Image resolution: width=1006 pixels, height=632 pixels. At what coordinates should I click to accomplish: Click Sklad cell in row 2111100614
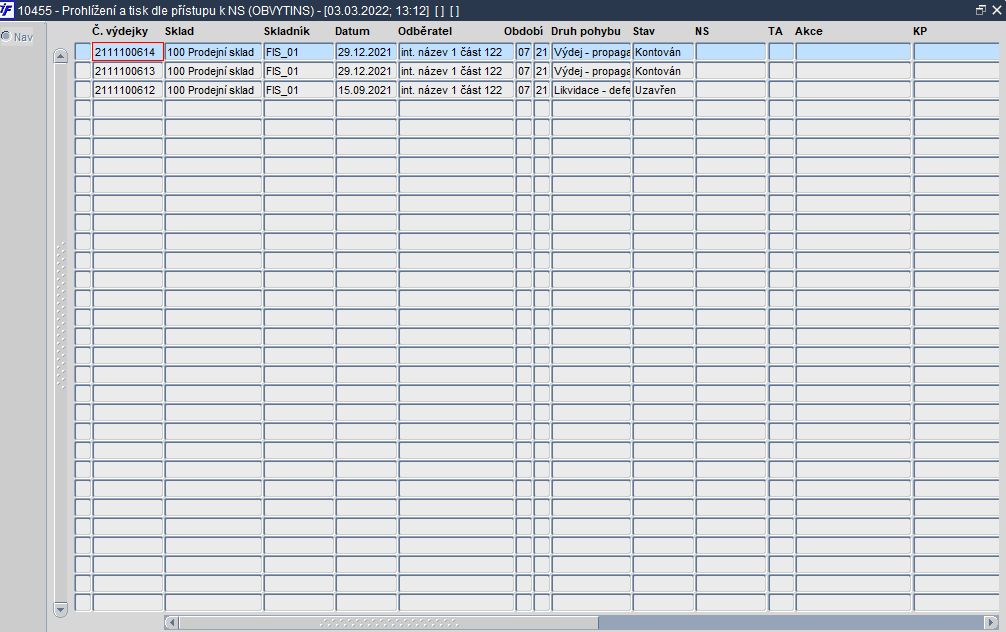point(213,52)
